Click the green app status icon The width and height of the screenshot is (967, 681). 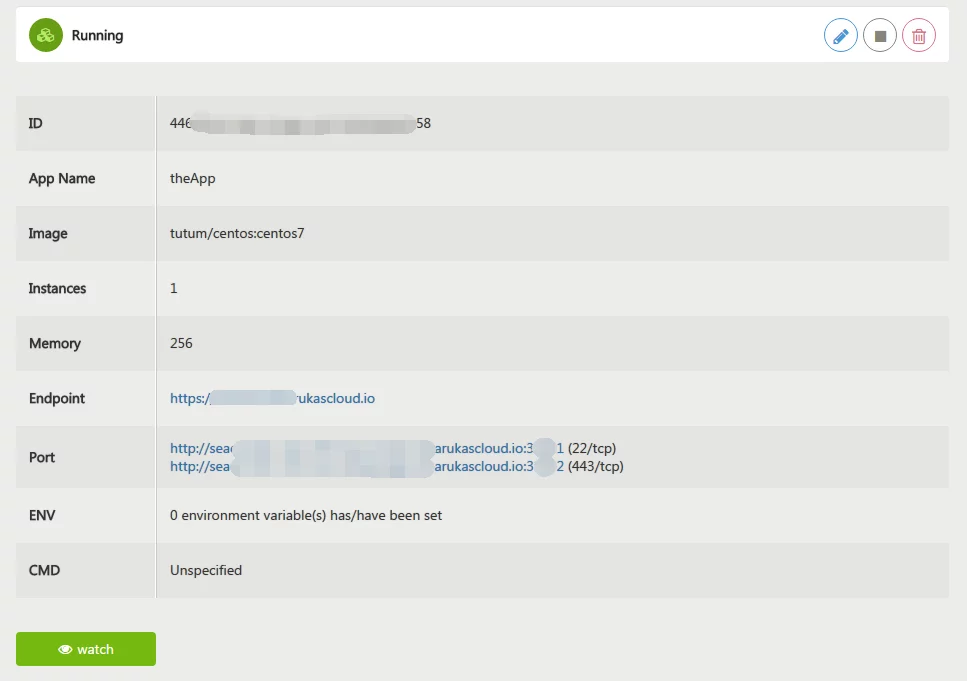[46, 35]
